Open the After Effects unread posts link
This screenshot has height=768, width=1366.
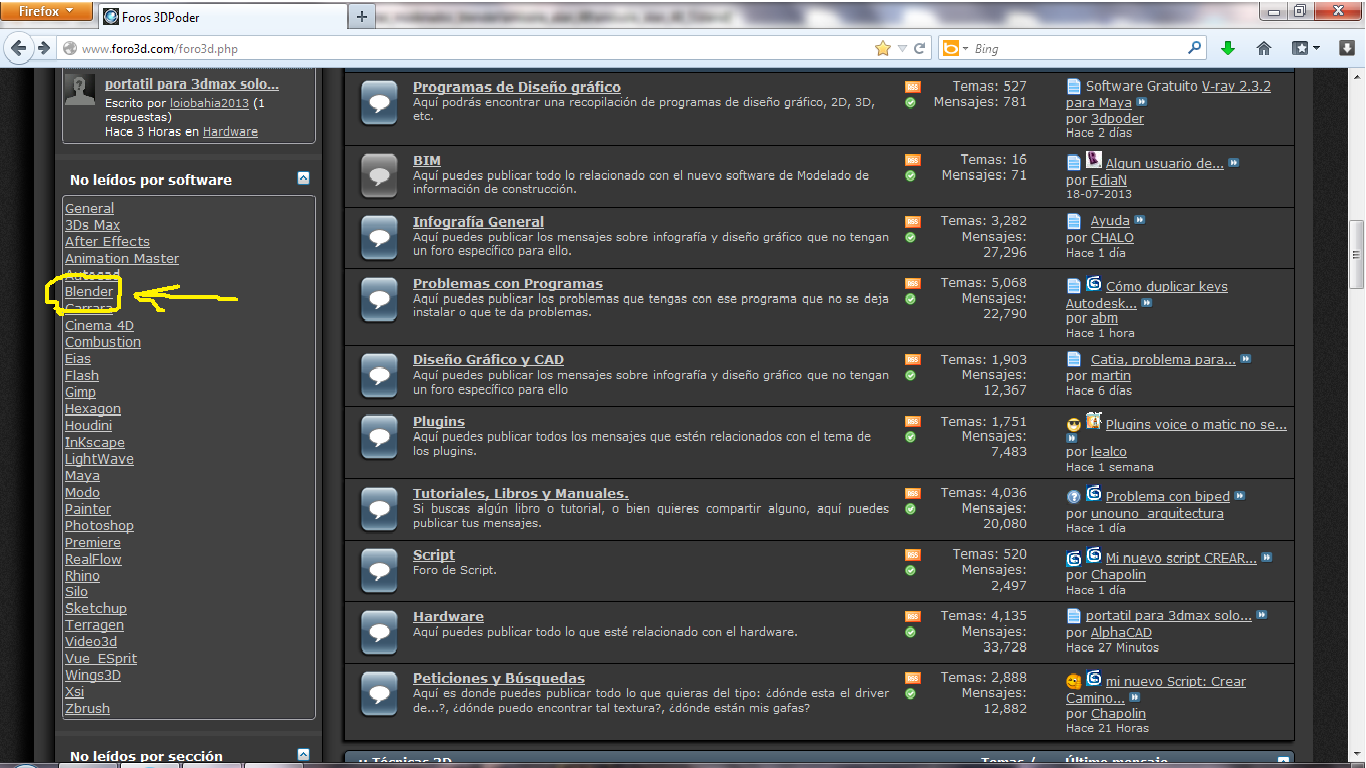point(107,242)
